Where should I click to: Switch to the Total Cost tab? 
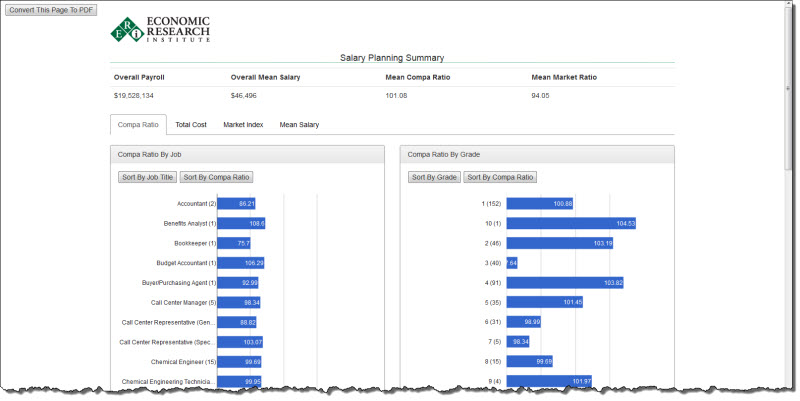191,125
